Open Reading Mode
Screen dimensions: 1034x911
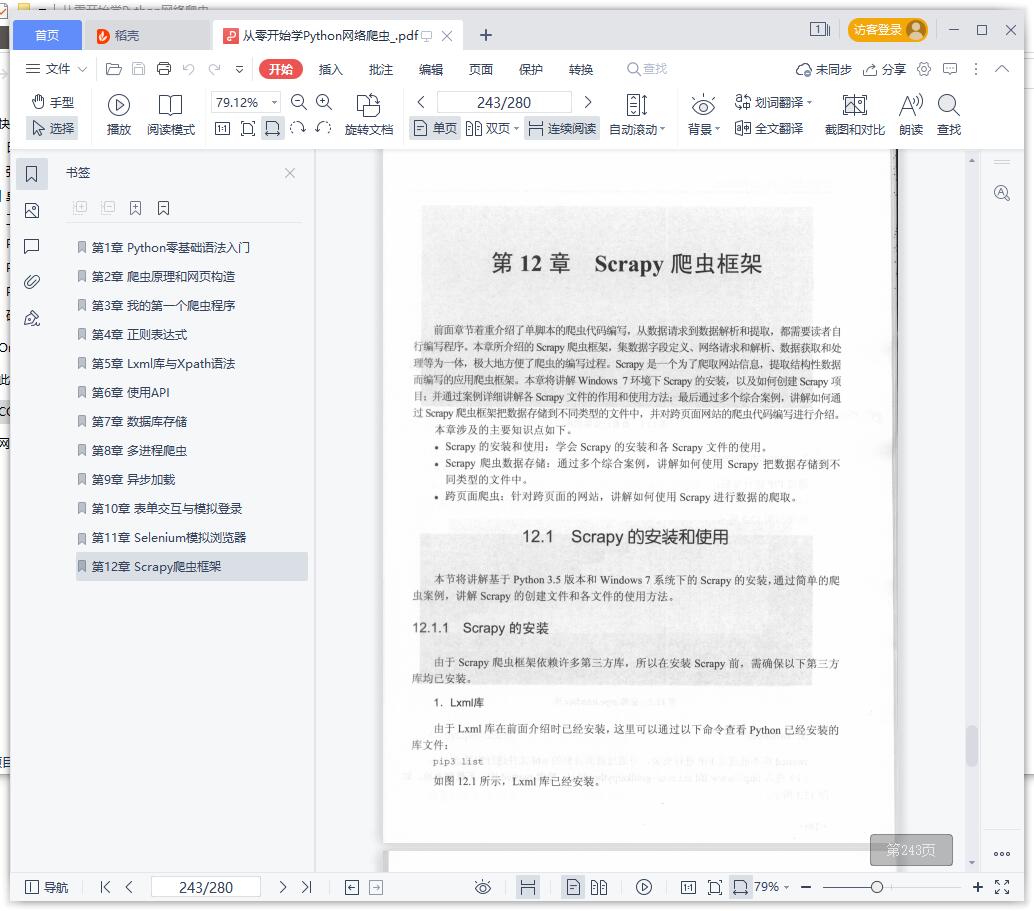click(x=171, y=115)
